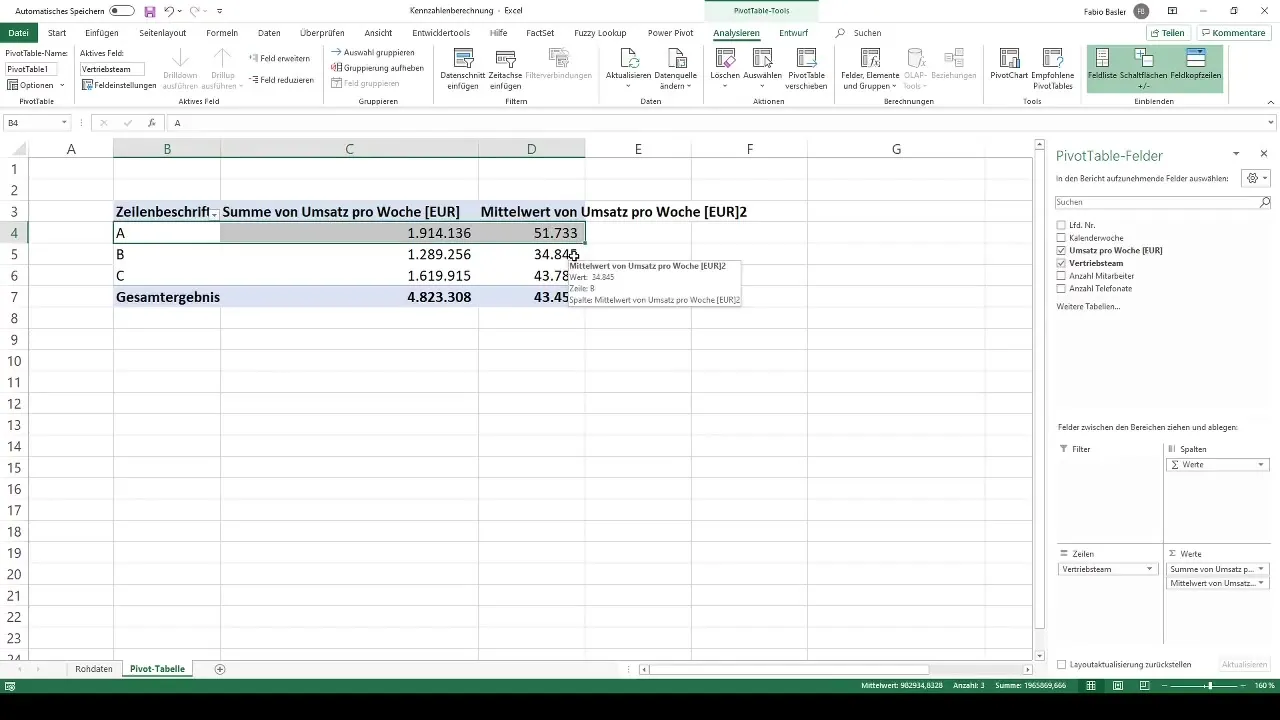Open Mittelwert von Umsatz field dropdown

1261,582
